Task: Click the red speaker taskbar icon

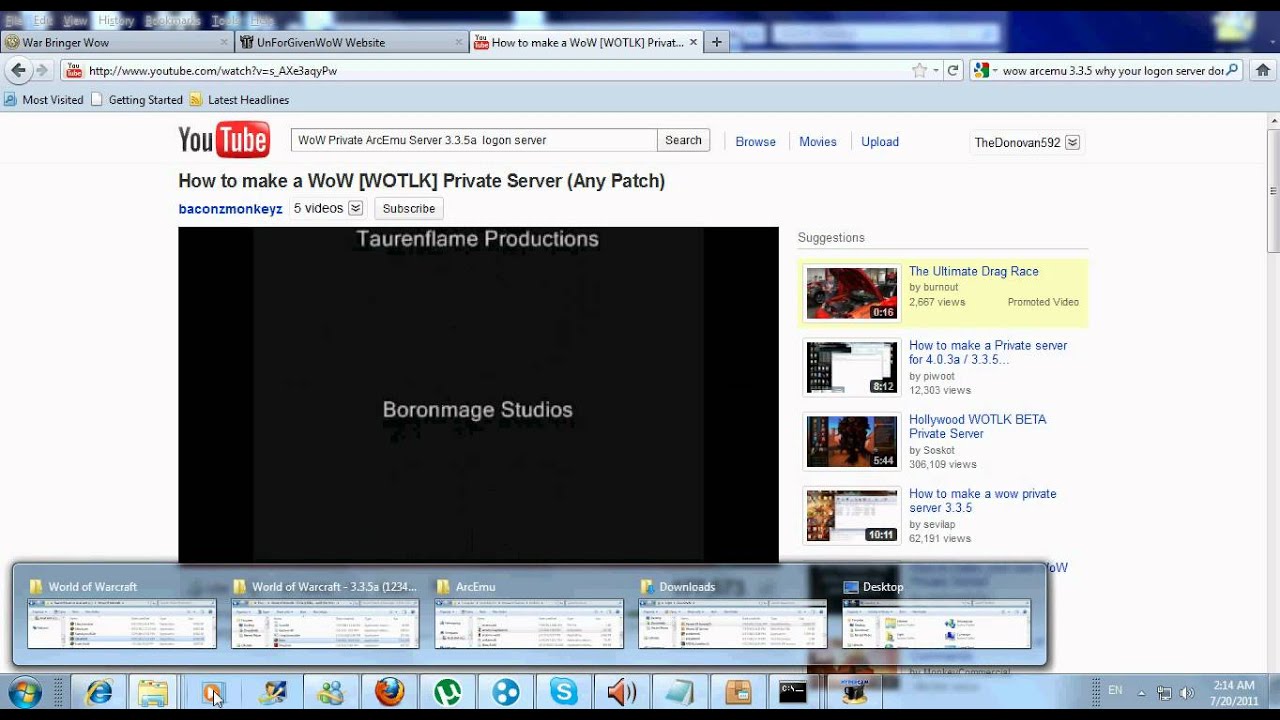Action: point(621,692)
